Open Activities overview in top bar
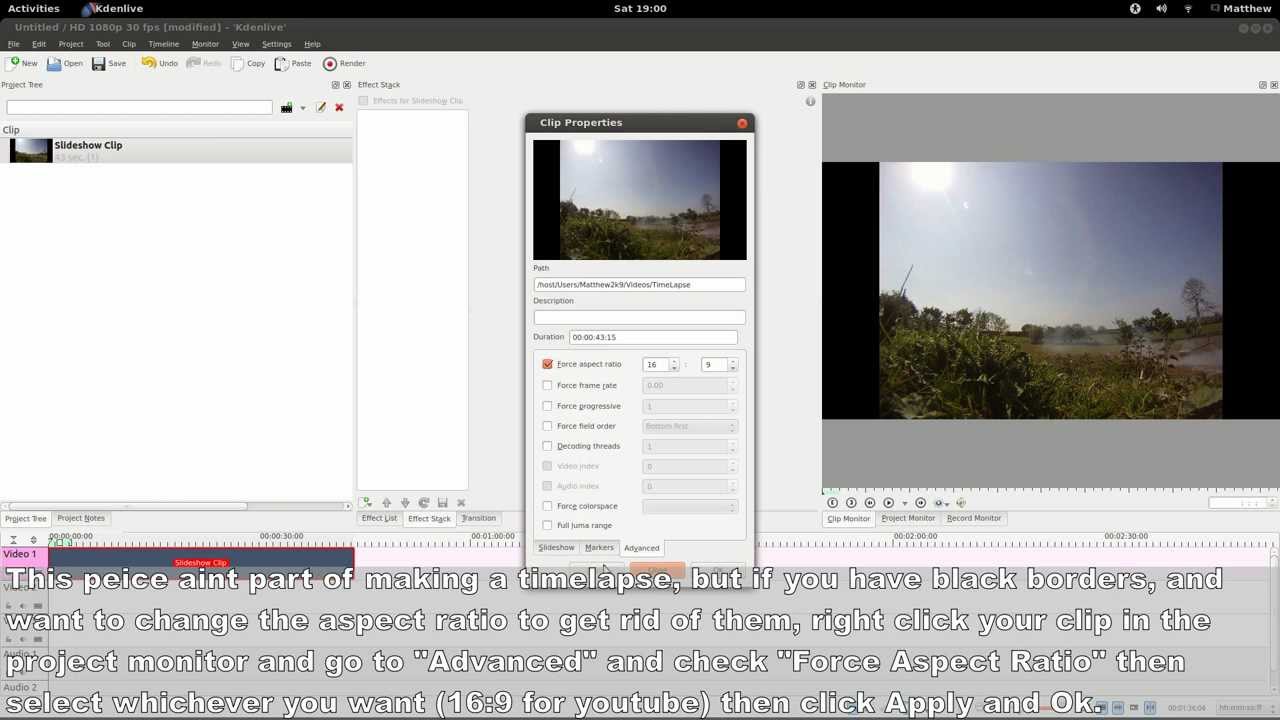Screen dimensions: 1280x720 (34, 8)
